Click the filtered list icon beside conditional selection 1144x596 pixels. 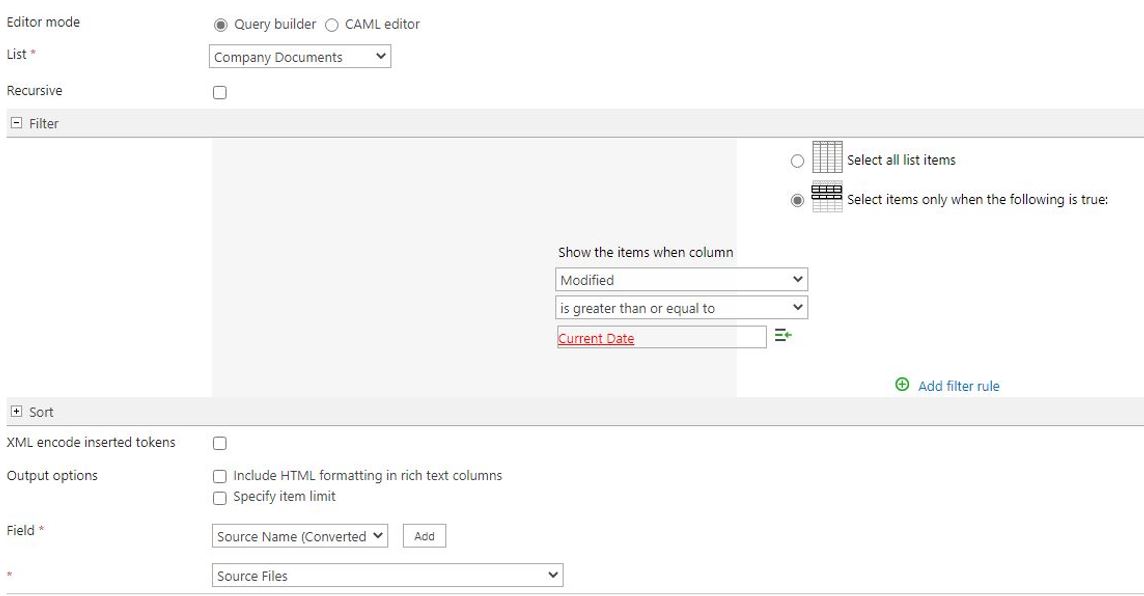(826, 198)
